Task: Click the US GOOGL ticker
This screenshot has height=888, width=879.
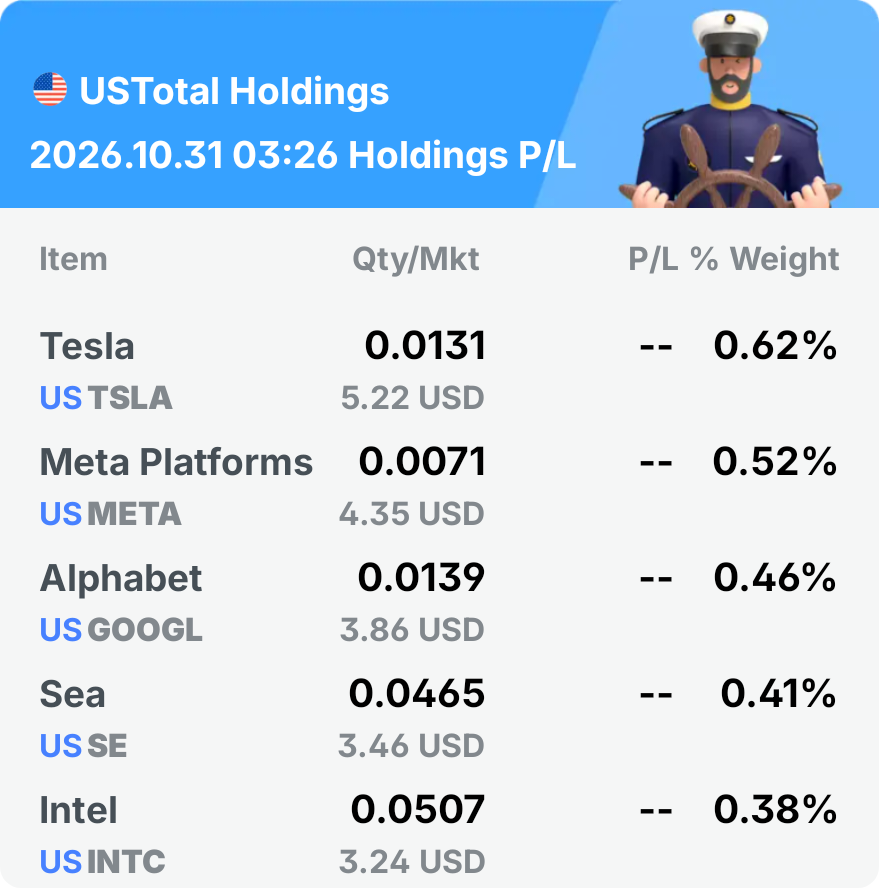Action: pos(121,630)
